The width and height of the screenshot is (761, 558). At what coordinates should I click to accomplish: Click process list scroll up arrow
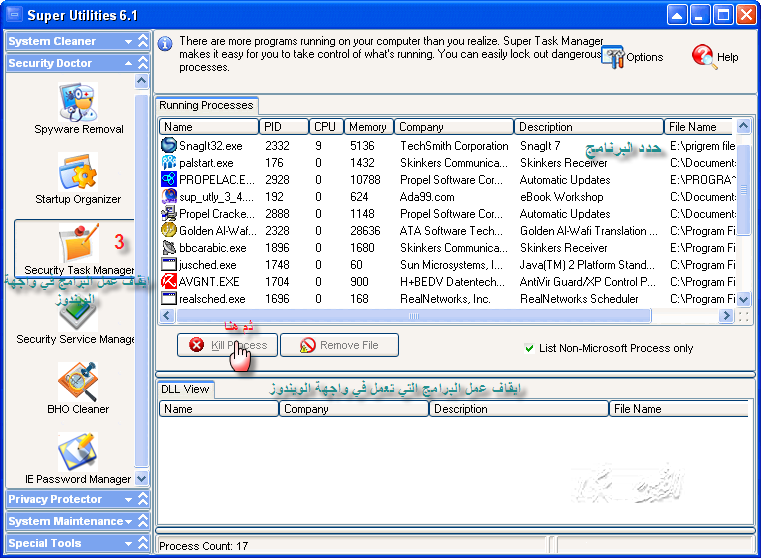pyautogui.click(x=743, y=126)
